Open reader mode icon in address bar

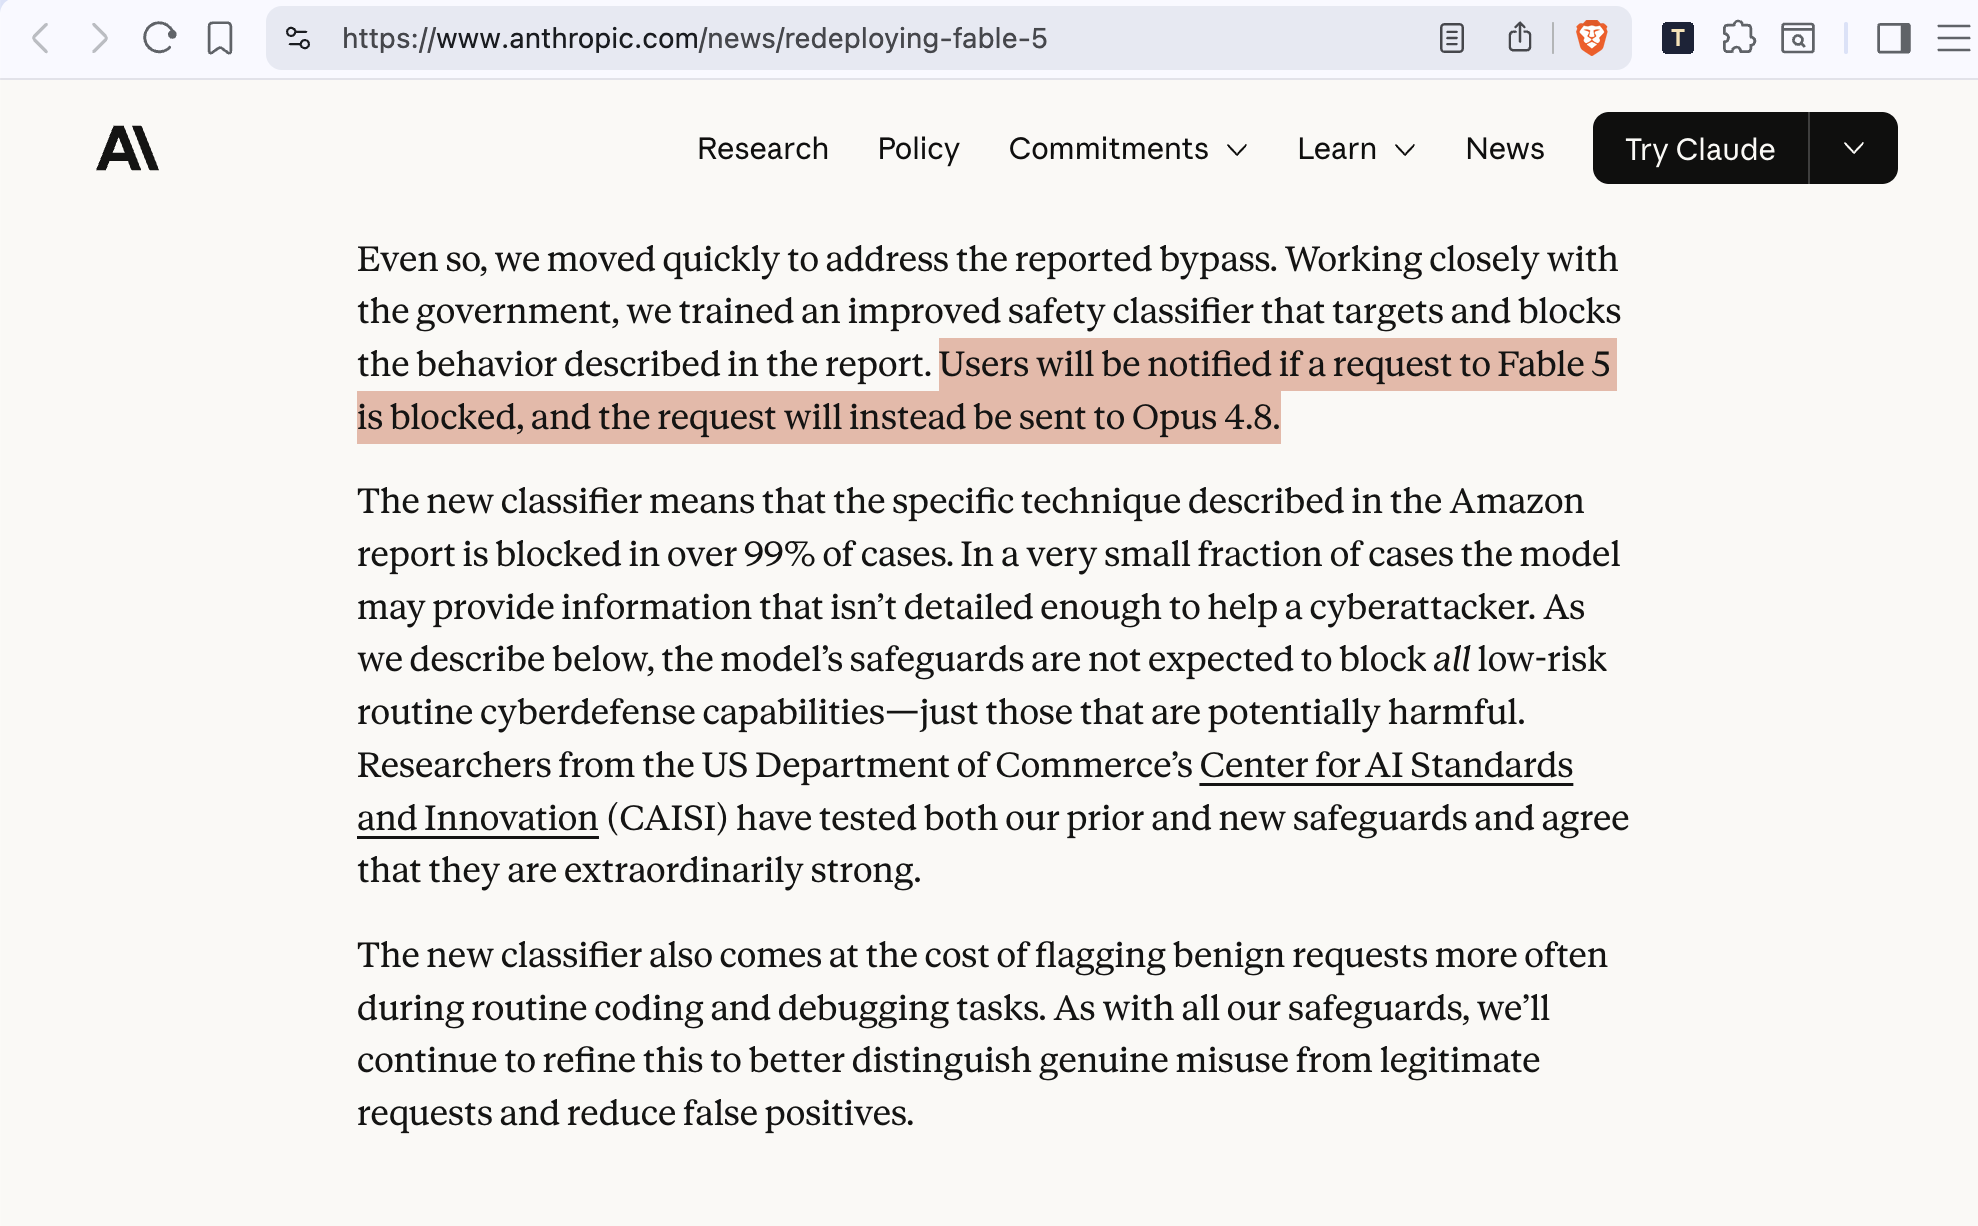[1451, 39]
